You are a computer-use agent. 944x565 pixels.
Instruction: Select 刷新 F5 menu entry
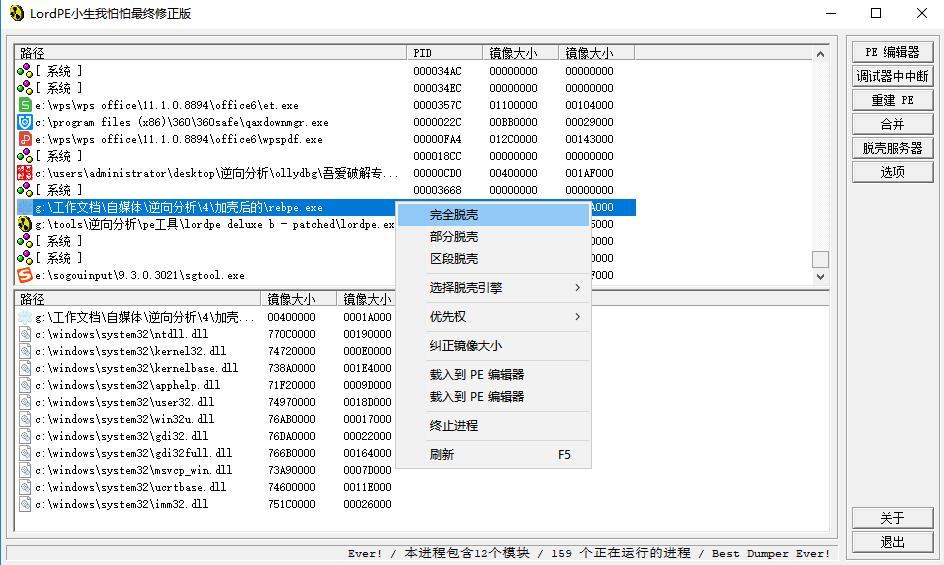tap(493, 455)
